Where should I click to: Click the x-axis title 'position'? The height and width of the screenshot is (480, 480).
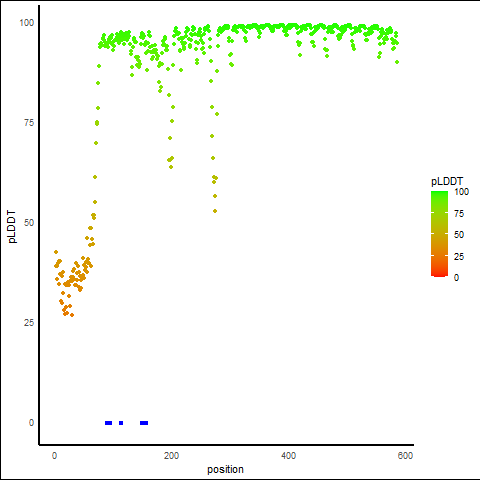point(225,469)
